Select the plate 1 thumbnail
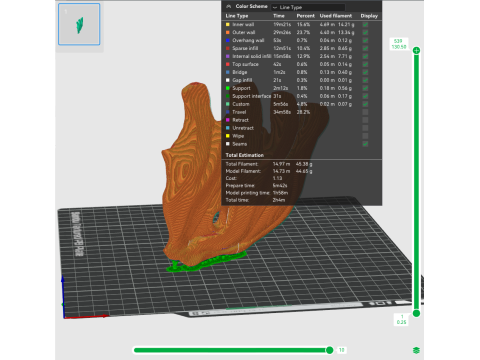480x360 pixels. click(79, 24)
